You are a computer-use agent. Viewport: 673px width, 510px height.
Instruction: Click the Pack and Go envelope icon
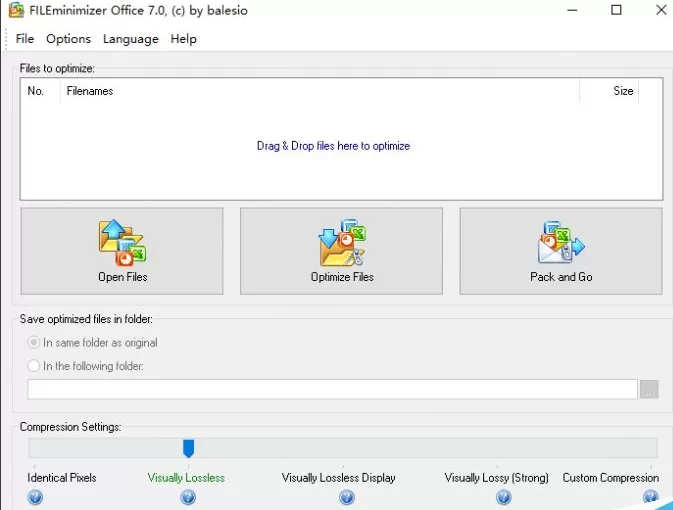(x=561, y=242)
